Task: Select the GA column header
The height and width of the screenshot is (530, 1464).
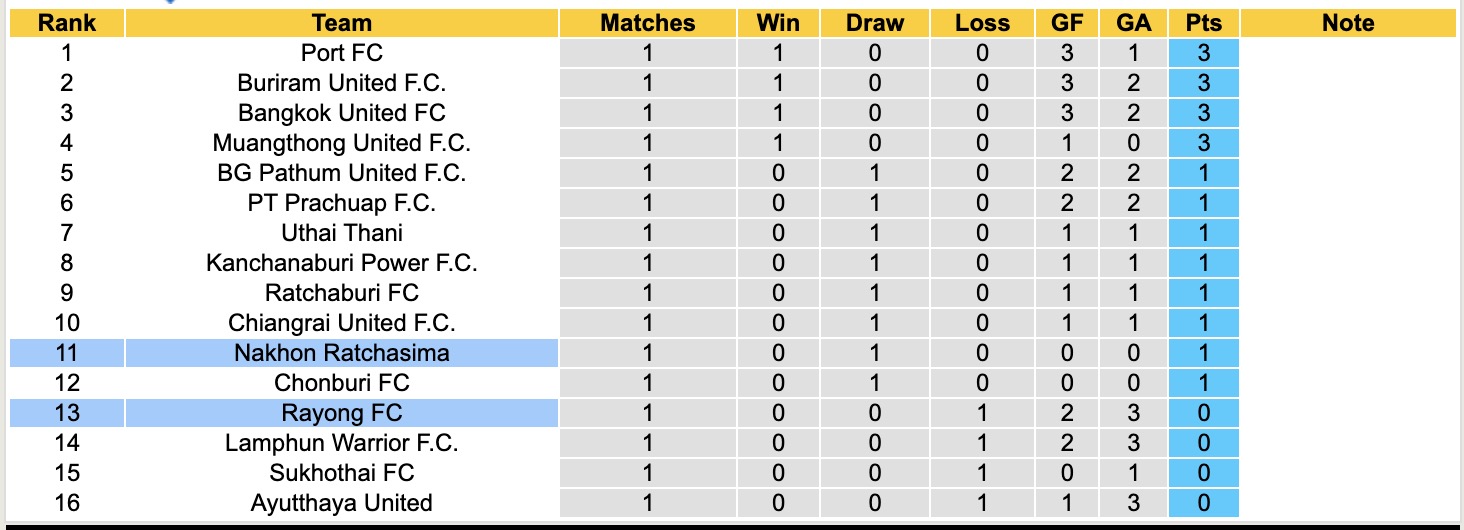Action: [1133, 23]
